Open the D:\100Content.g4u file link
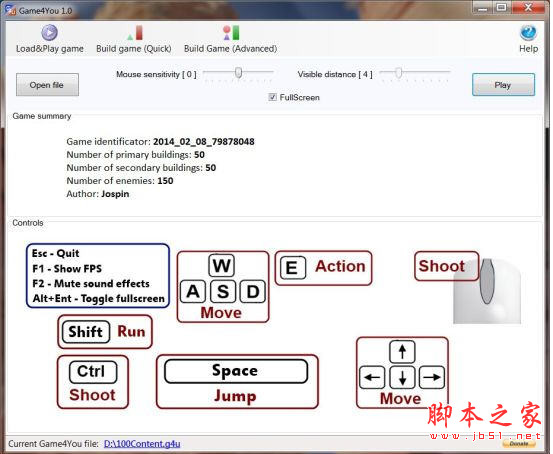 point(142,443)
